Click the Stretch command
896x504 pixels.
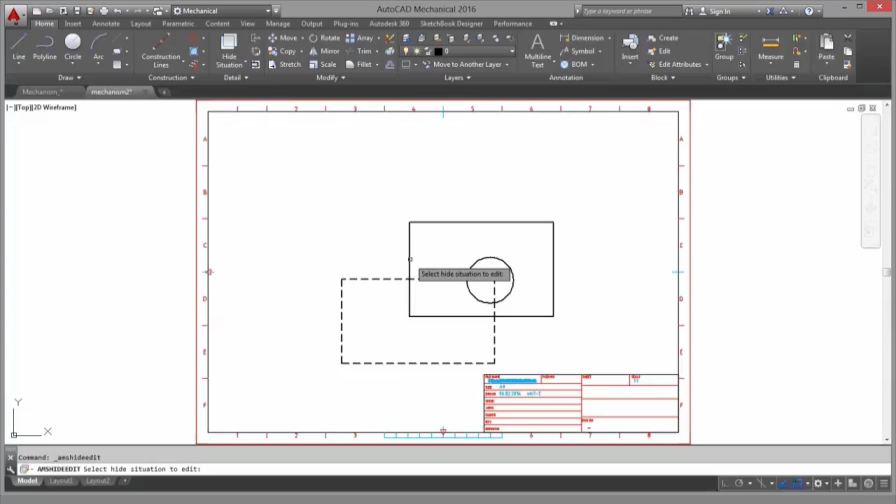click(284, 65)
